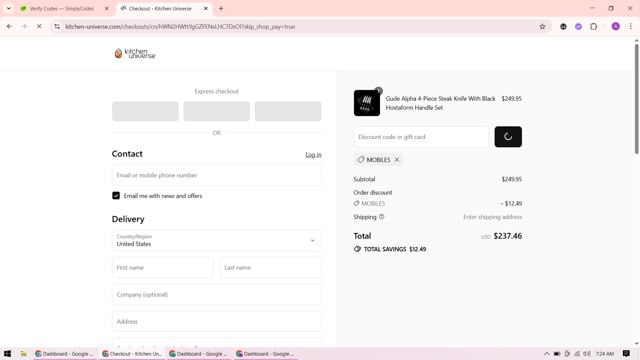The width and height of the screenshot is (640, 360).
Task: Click the TOTAL SAVINGS tag icon
Action: (x=357, y=249)
